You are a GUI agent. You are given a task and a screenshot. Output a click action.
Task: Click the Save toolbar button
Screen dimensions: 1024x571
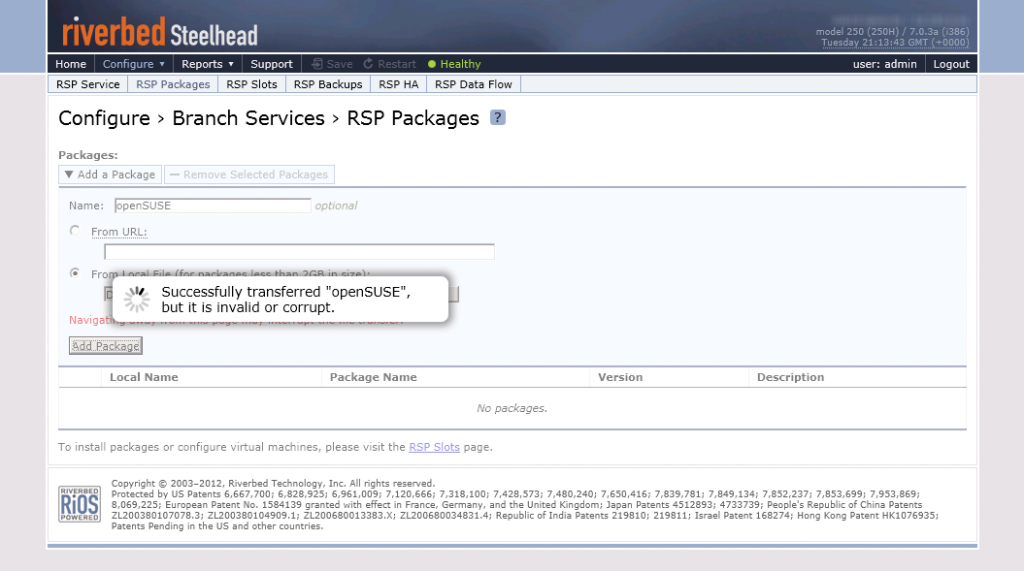[x=332, y=64]
